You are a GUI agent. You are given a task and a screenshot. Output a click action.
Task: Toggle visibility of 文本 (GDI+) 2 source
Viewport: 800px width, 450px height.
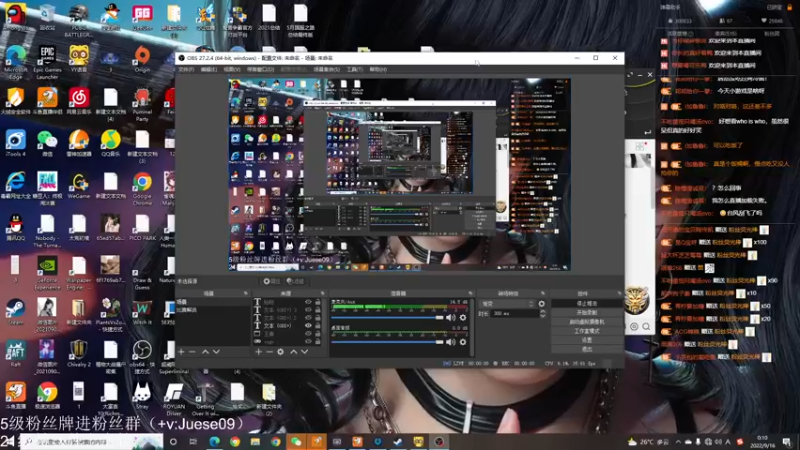click(x=308, y=317)
